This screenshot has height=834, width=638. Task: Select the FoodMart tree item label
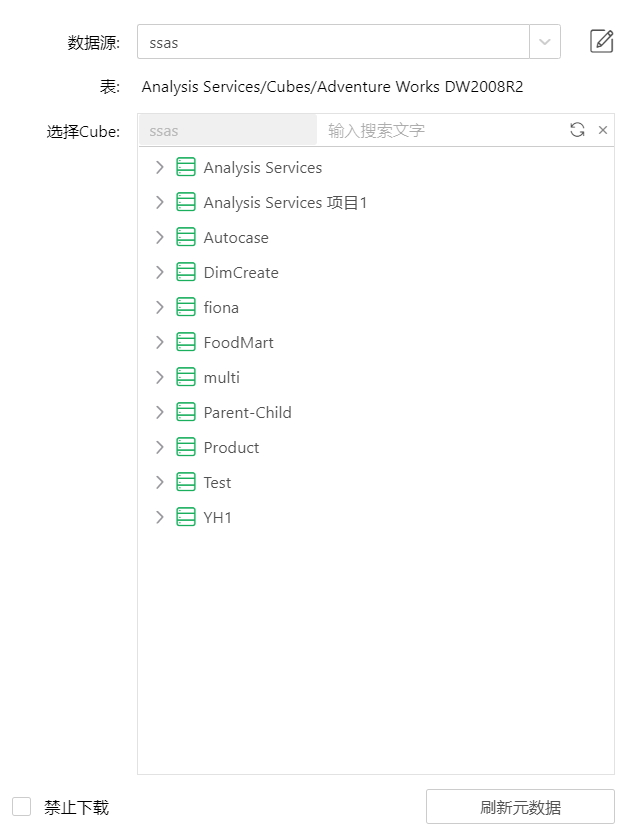pyautogui.click(x=238, y=342)
